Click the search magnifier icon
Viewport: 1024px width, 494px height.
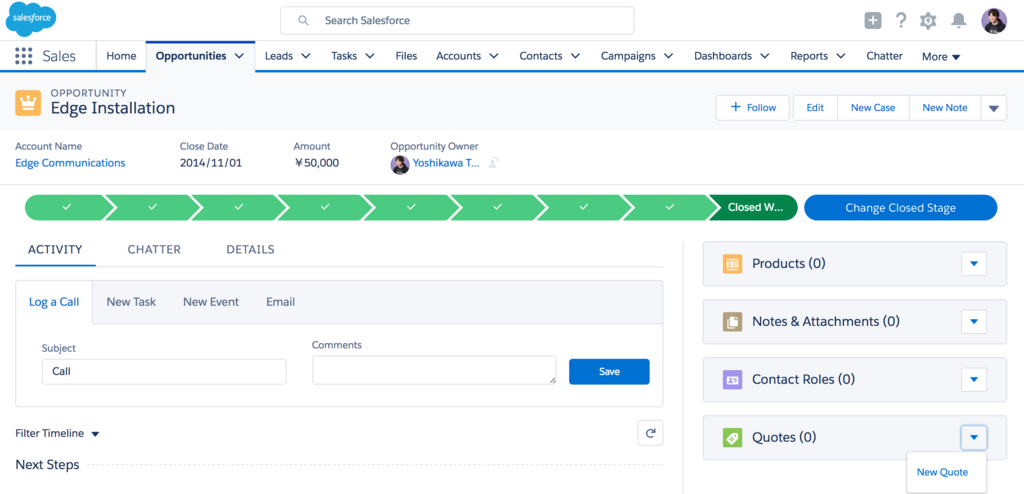coord(303,20)
